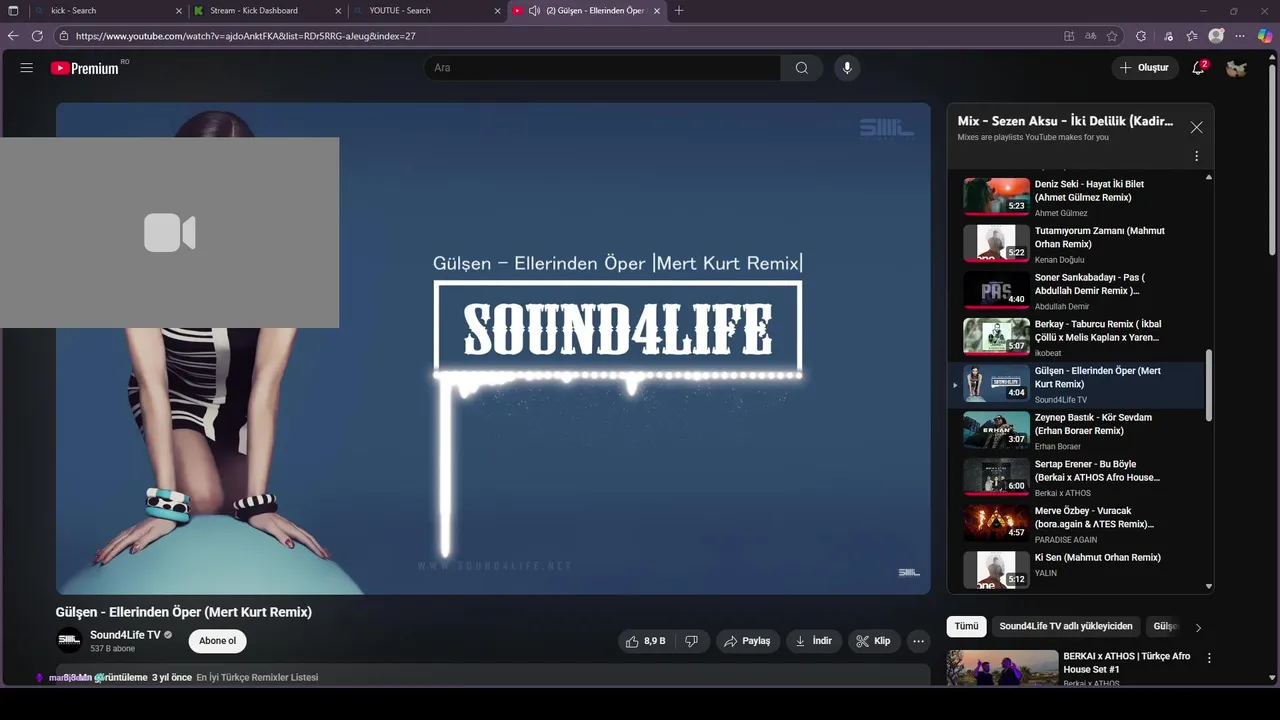Open the notifications bell
1280x720 pixels.
pyautogui.click(x=1198, y=68)
